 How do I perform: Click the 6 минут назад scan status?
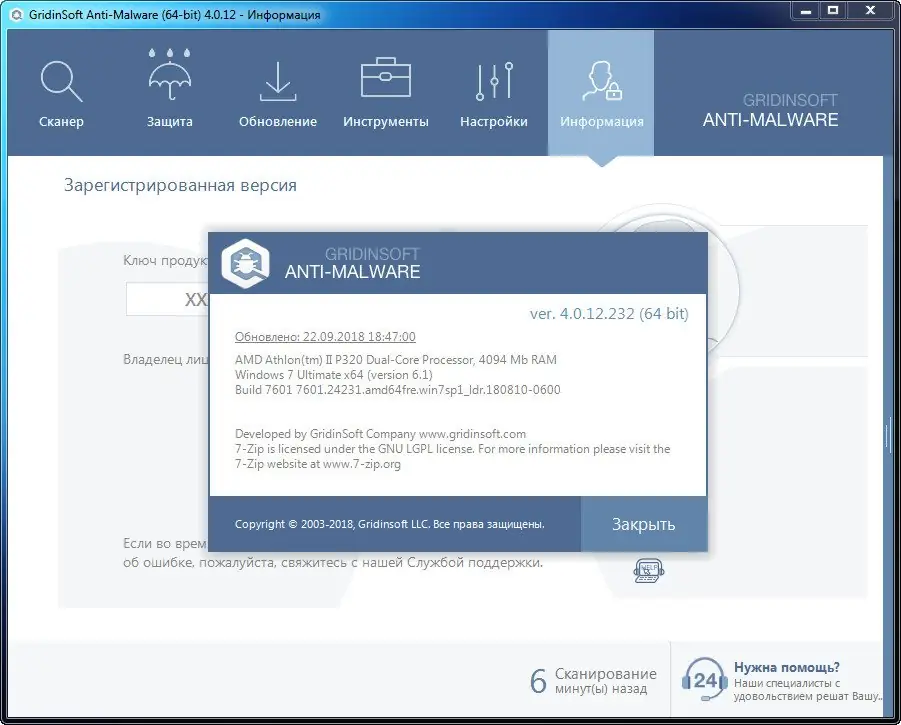(x=596, y=678)
